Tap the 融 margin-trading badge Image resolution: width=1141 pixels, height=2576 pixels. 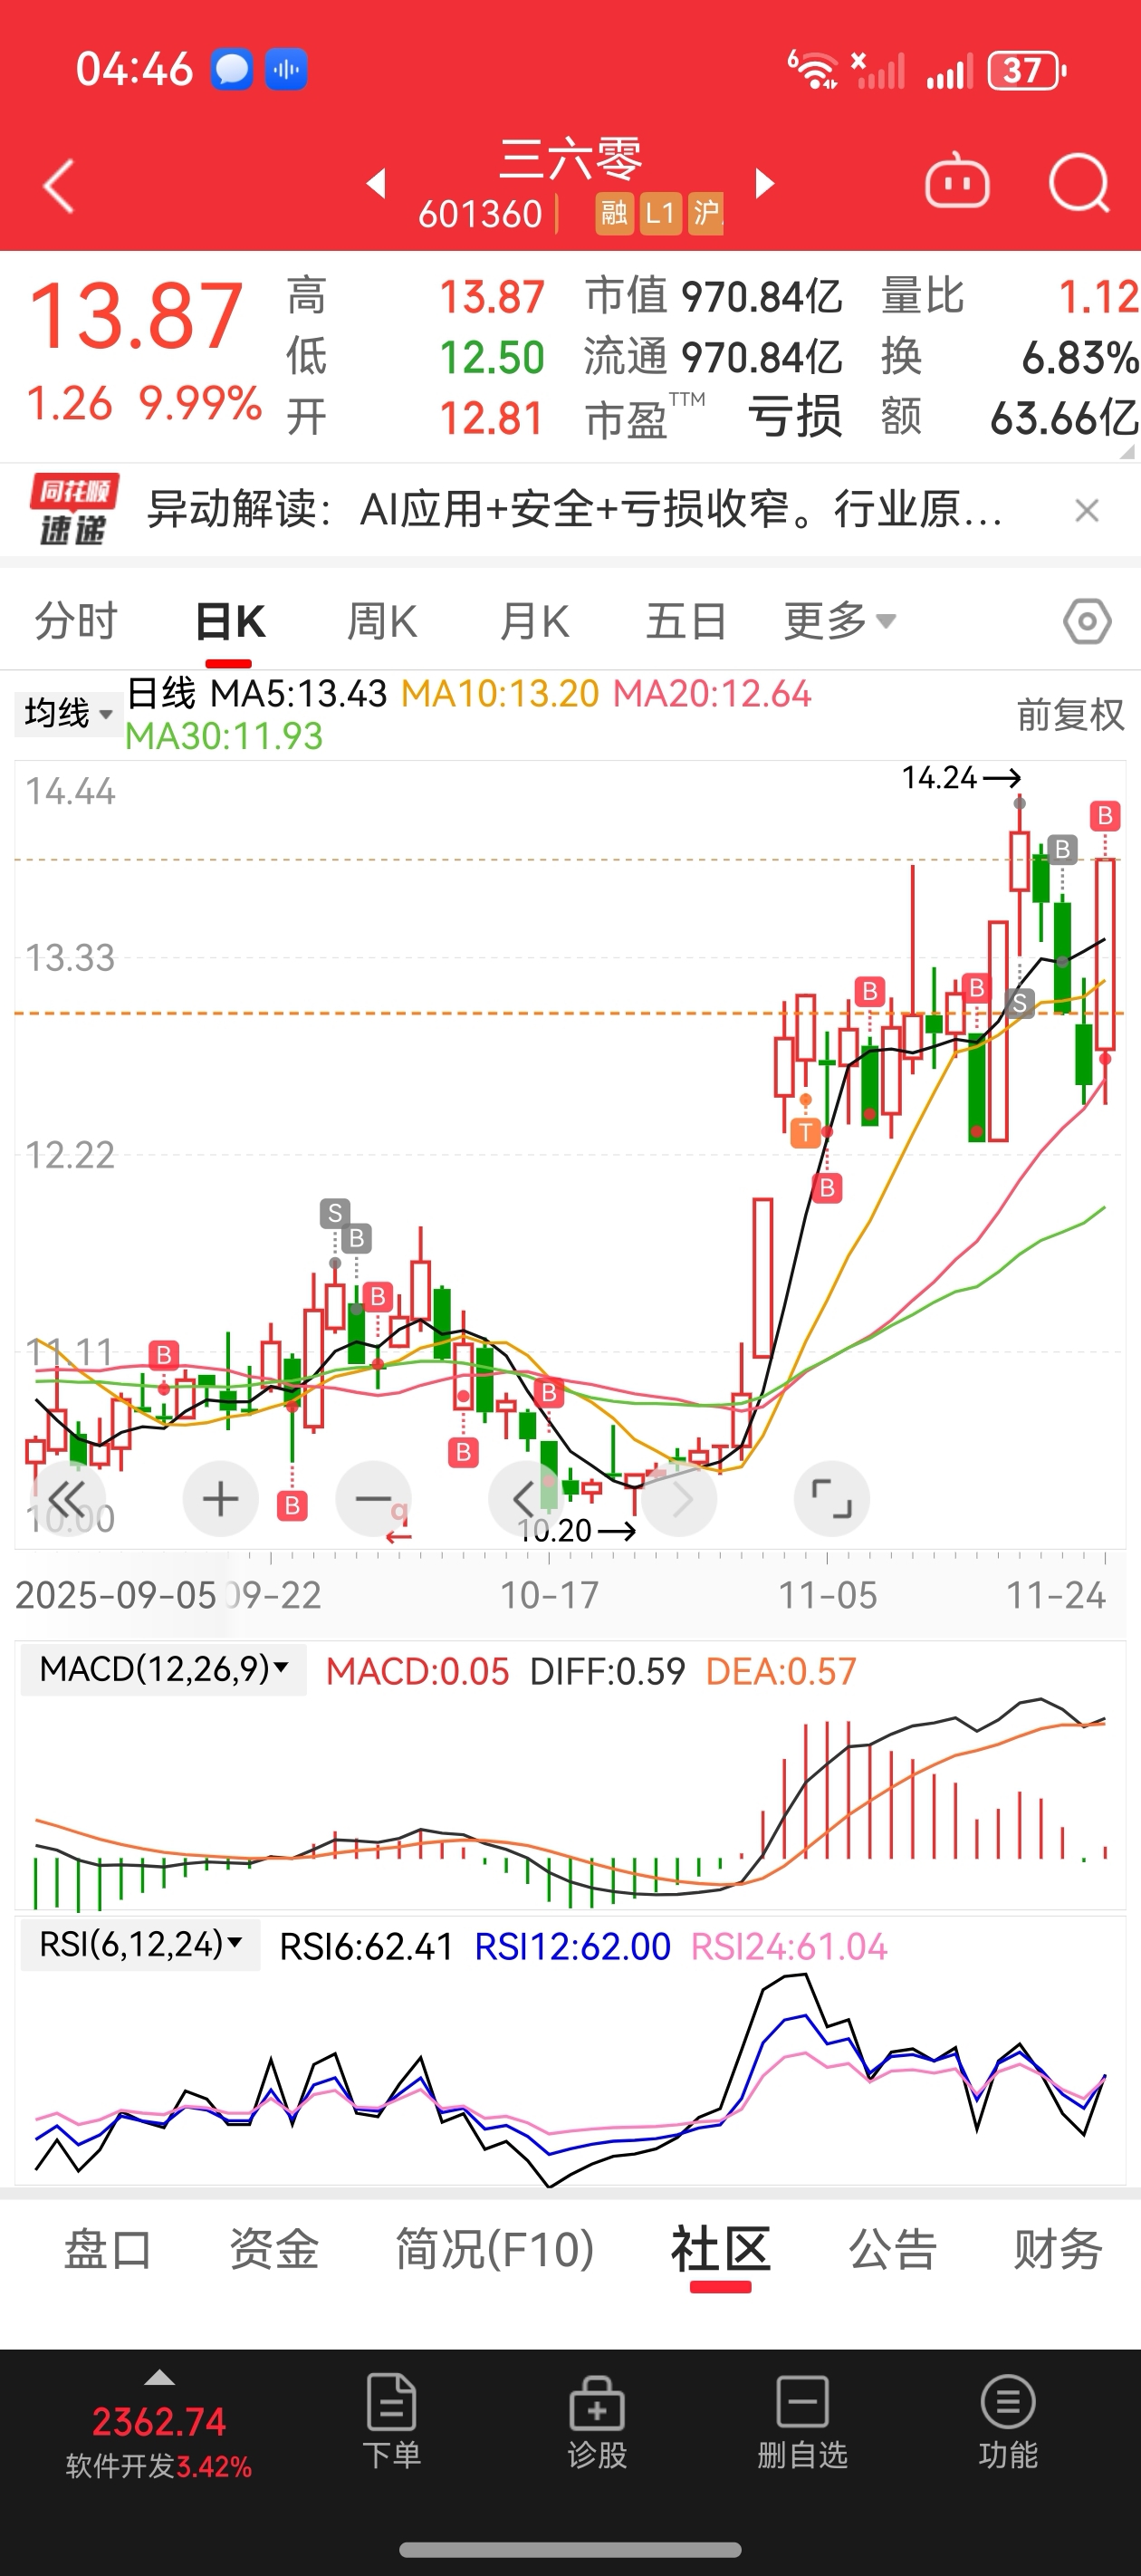[x=614, y=213]
